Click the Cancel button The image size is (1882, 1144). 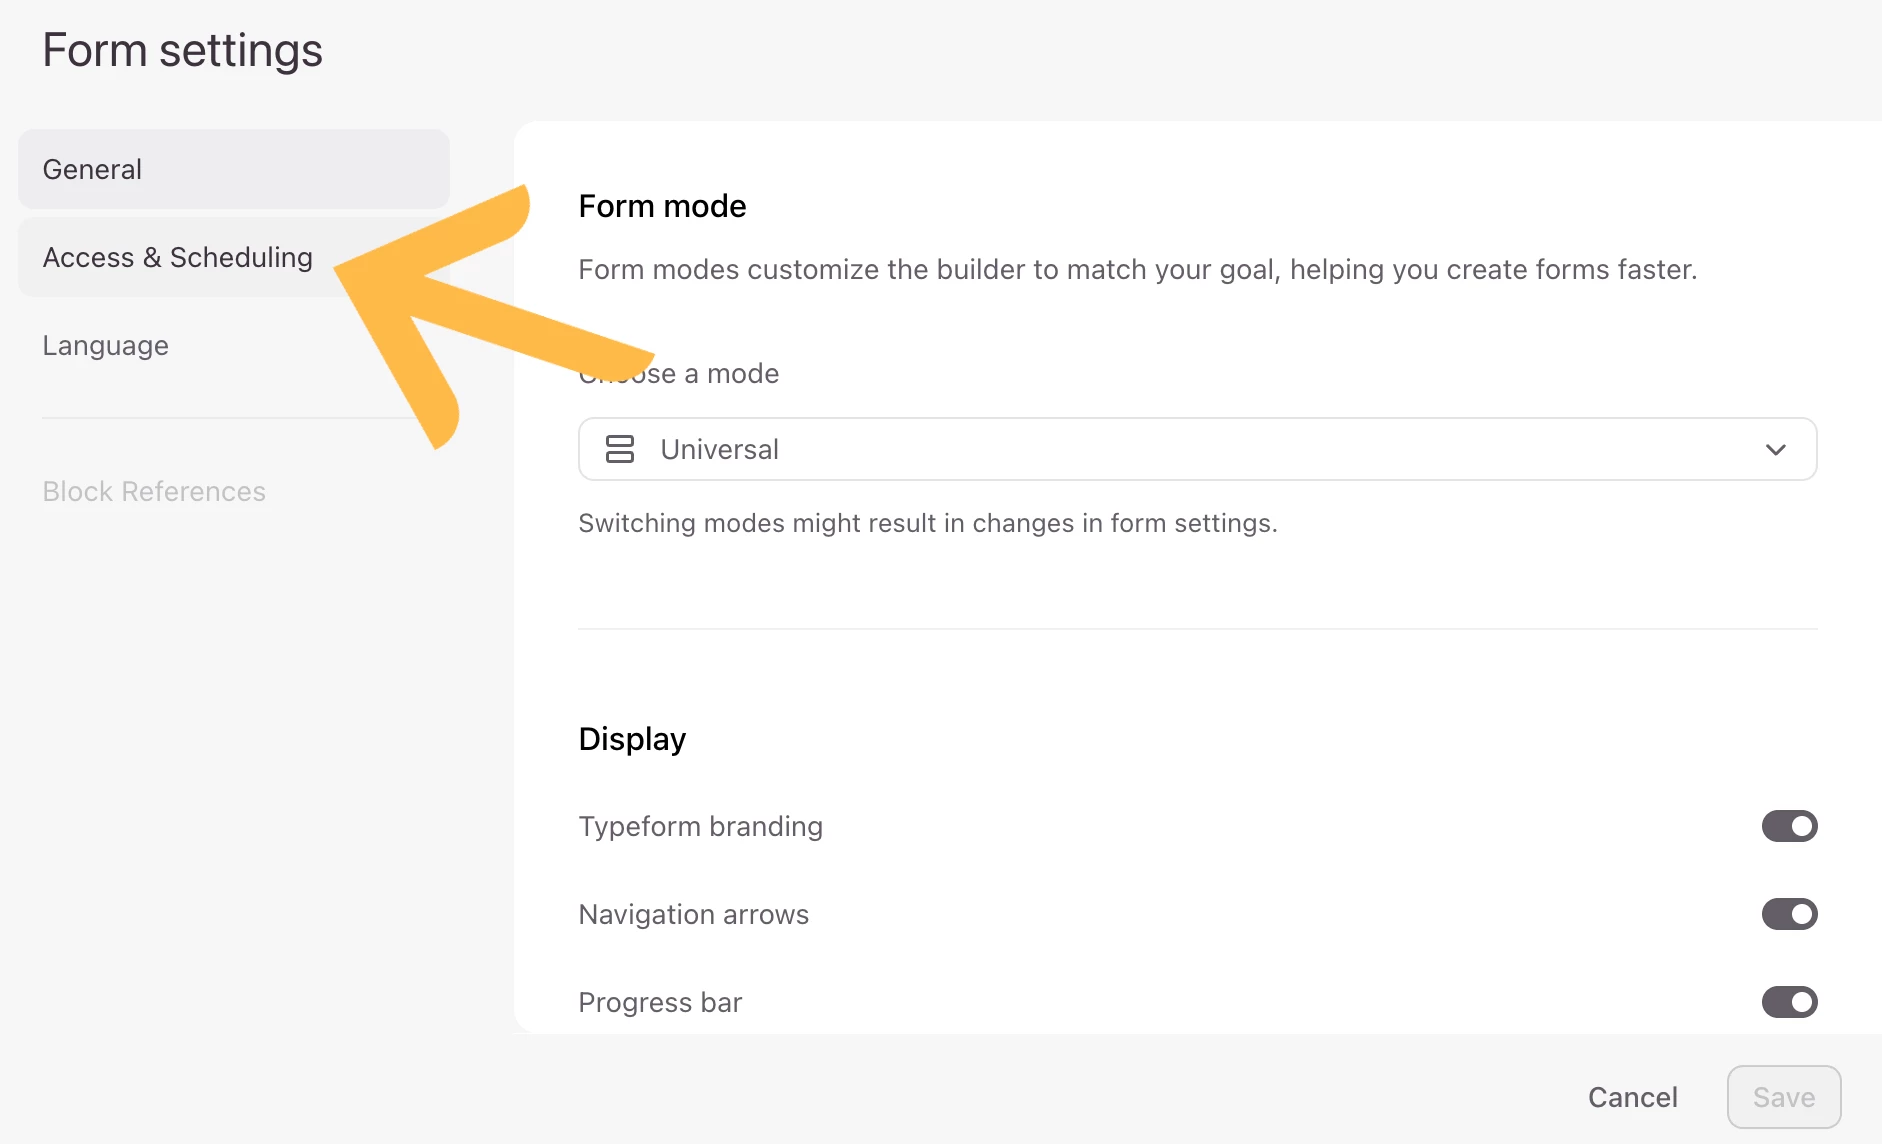1632,1097
